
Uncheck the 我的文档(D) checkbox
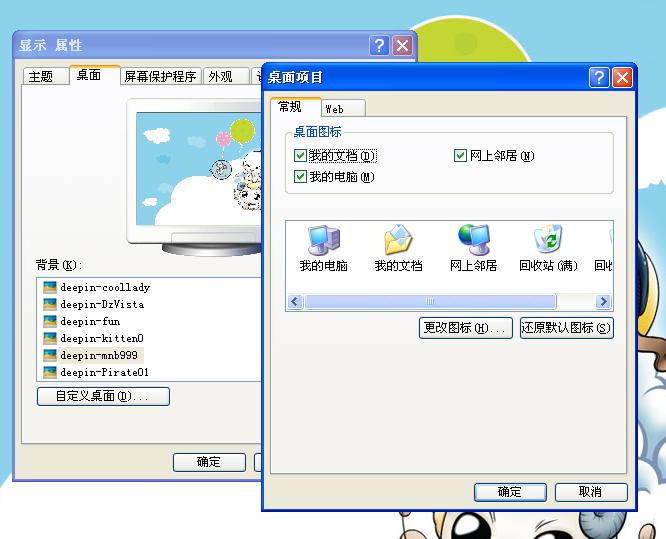click(300, 156)
